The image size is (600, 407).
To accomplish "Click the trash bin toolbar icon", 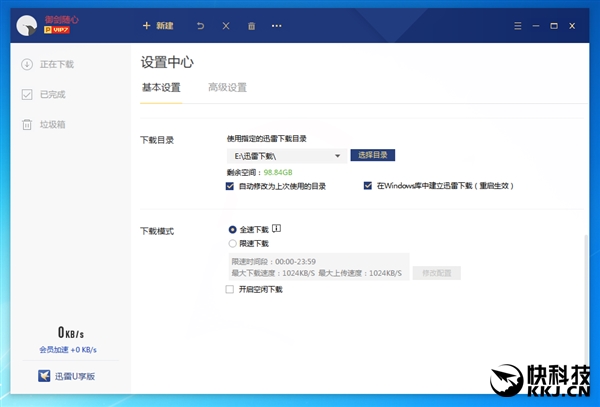I will pyautogui.click(x=251, y=26).
